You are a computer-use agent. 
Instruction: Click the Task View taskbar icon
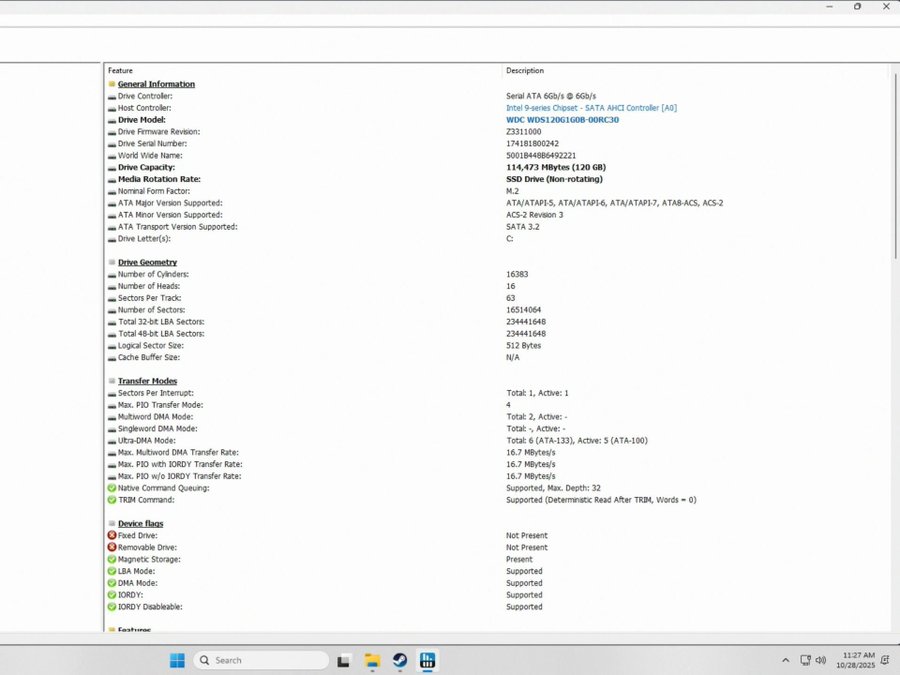(344, 660)
